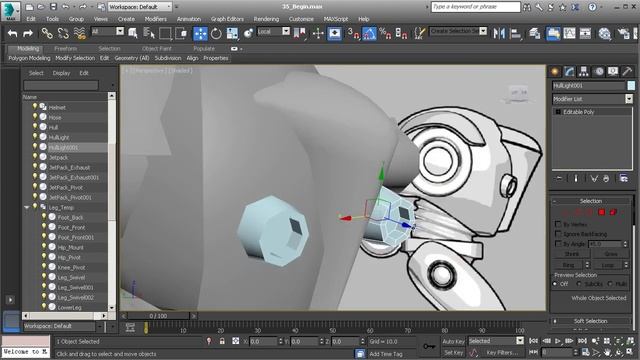Viewport: 640px width, 360px height.
Task: Click the Mirror tool icon
Action: (499, 33)
